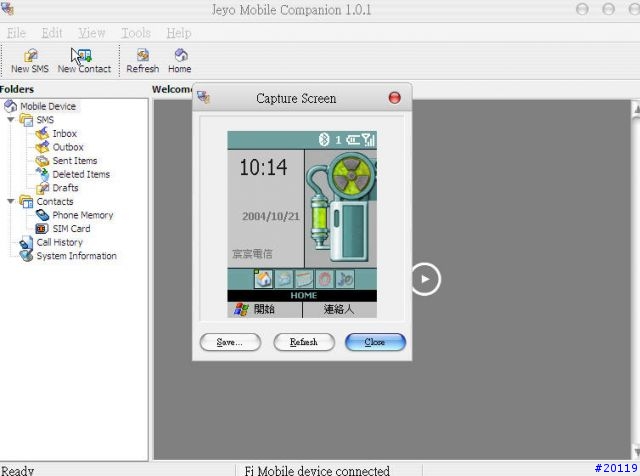Click the music note icon in phone capture
The image size is (640, 476).
pyautogui.click(x=345, y=279)
